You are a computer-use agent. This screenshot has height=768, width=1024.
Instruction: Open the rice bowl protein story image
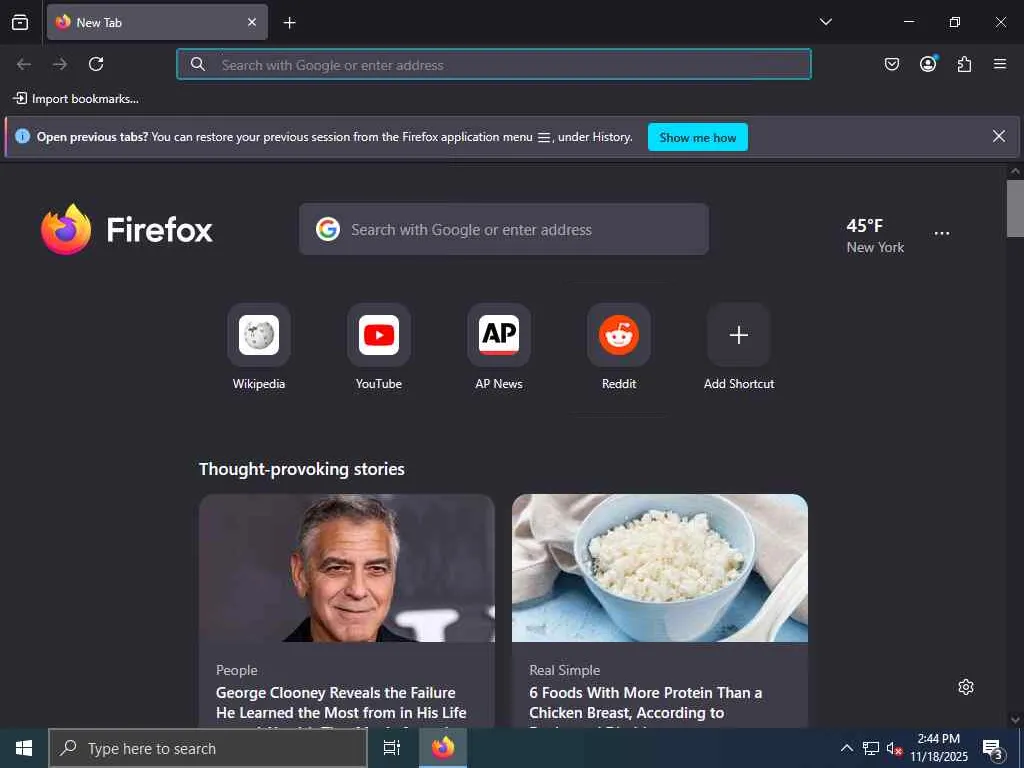(660, 568)
